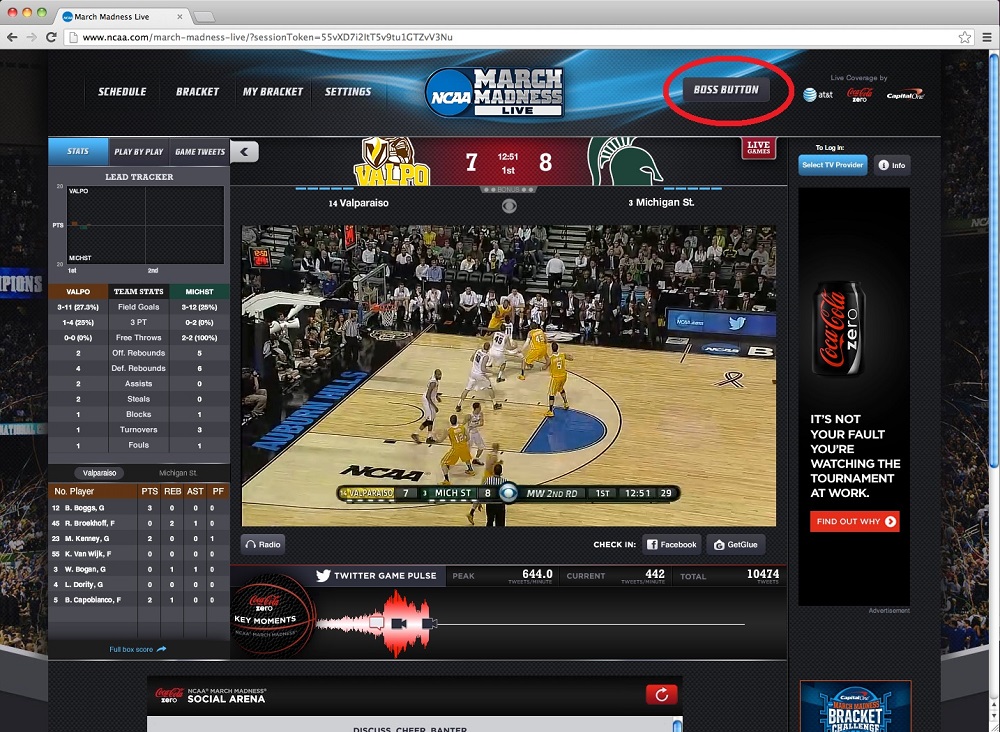Open the Live Games panel
This screenshot has height=732, width=1000.
tap(758, 148)
